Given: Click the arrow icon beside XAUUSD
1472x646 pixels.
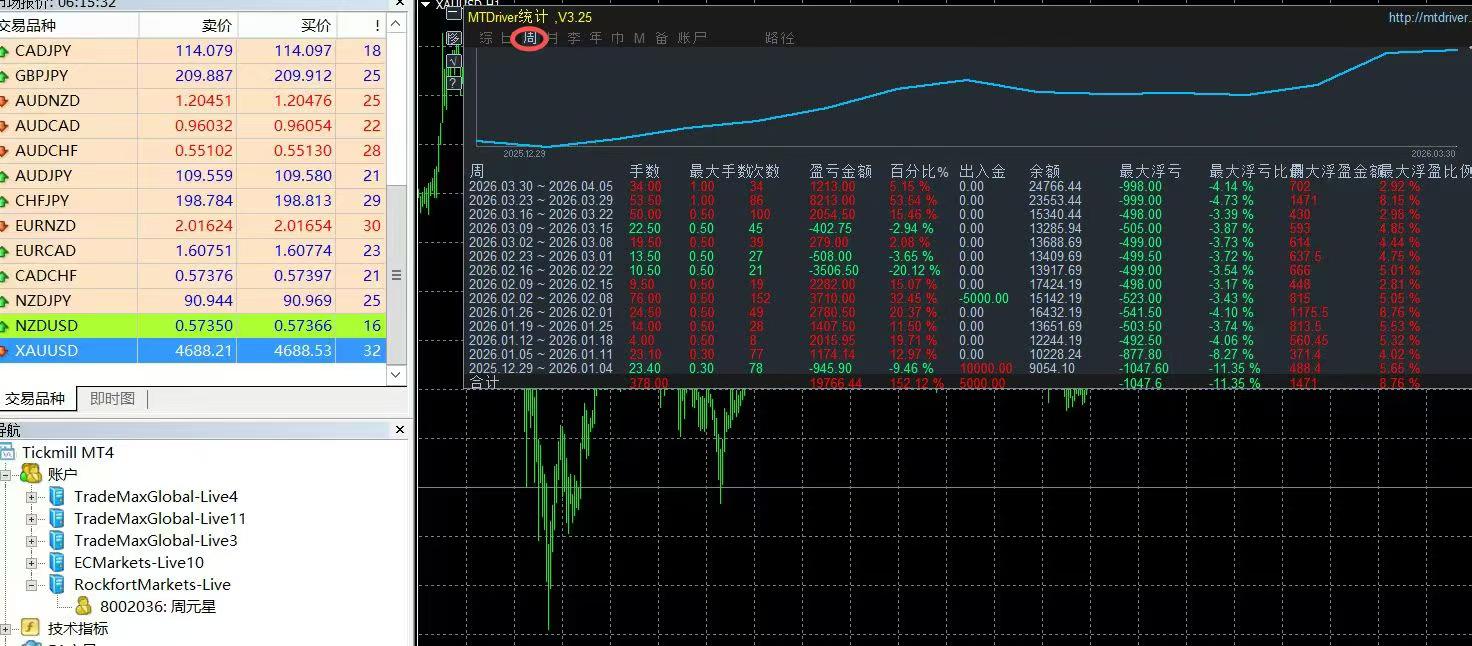Looking at the screenshot, I should [5, 351].
